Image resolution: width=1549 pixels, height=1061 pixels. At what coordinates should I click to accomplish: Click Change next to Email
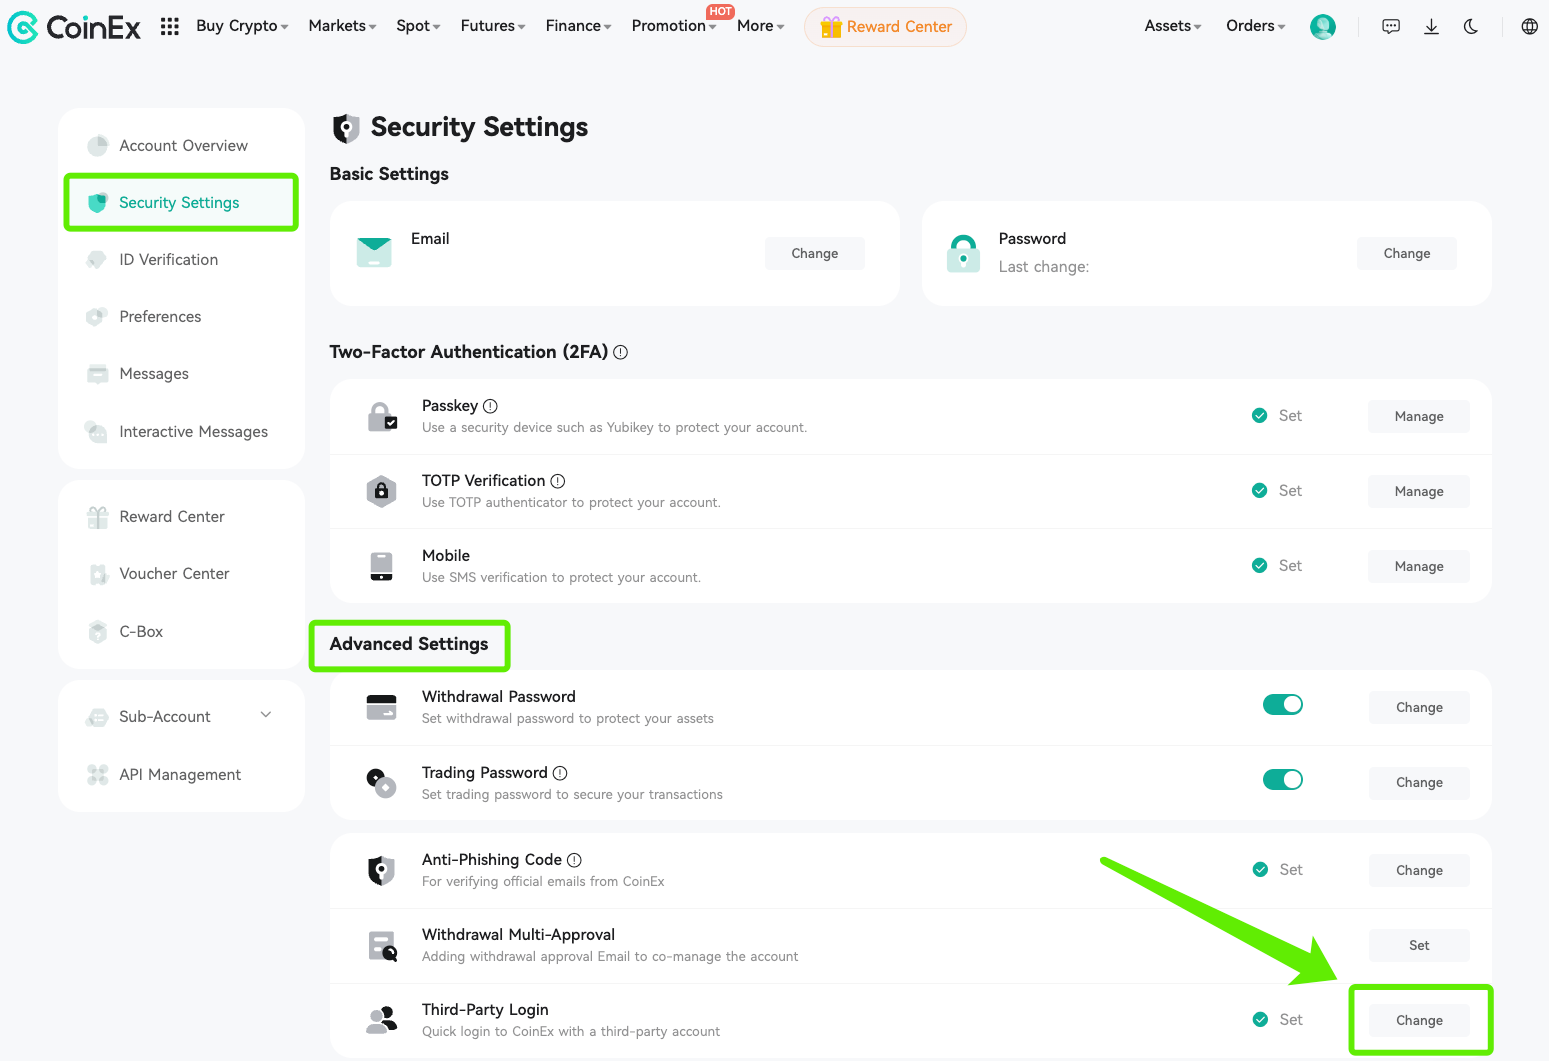tap(814, 253)
